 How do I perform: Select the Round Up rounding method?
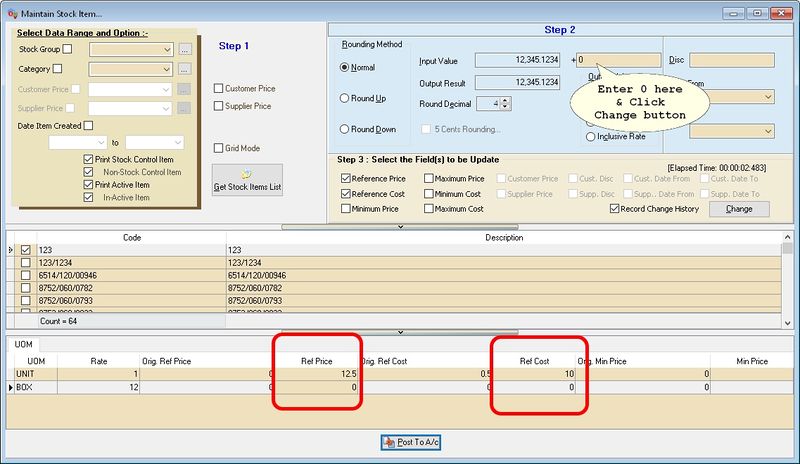tap(346, 98)
